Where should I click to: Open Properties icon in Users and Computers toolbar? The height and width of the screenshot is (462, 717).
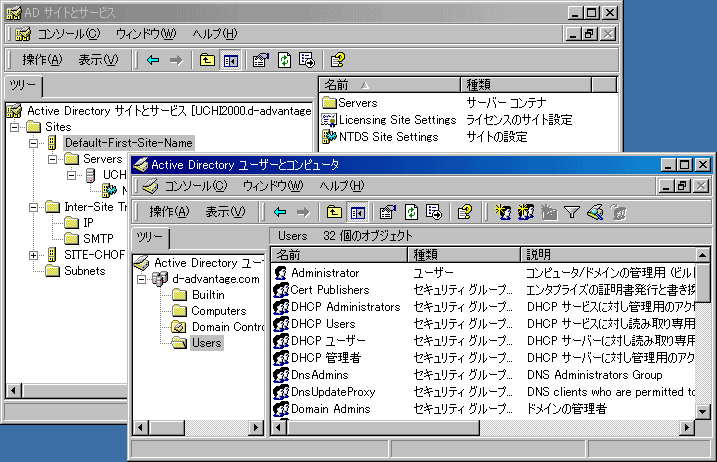pyautogui.click(x=388, y=212)
